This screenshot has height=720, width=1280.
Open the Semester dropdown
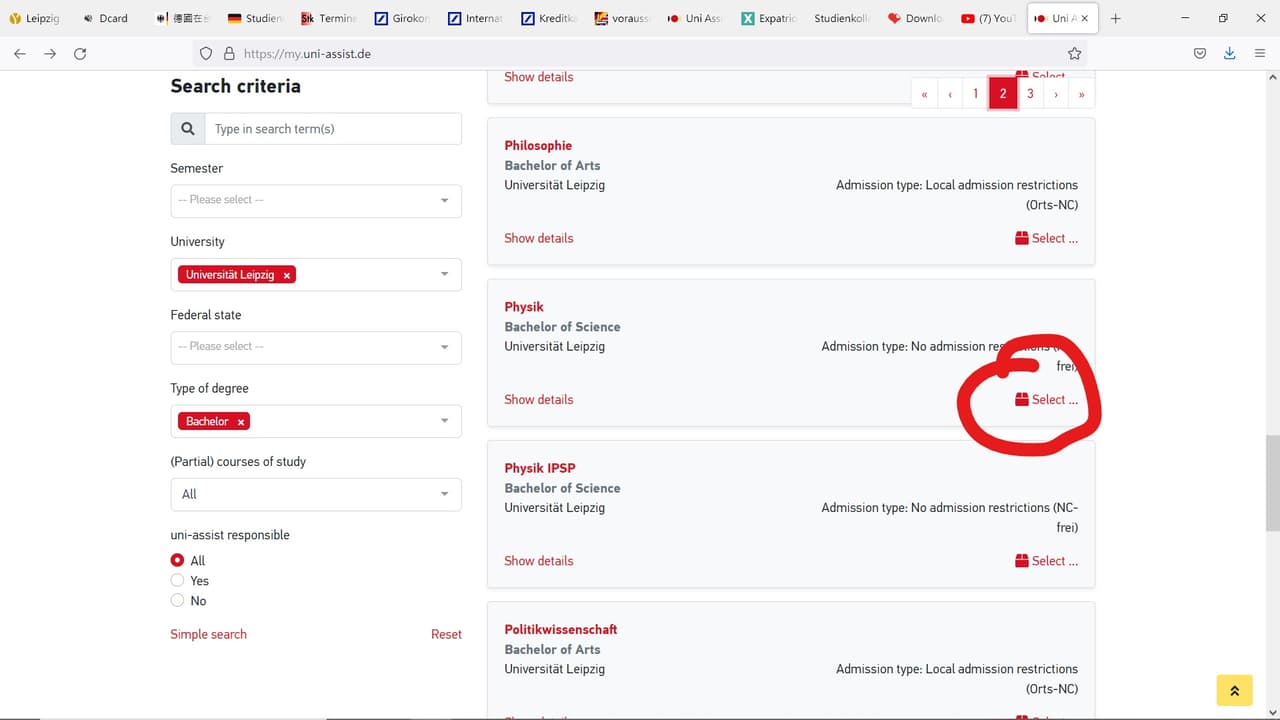(316, 201)
